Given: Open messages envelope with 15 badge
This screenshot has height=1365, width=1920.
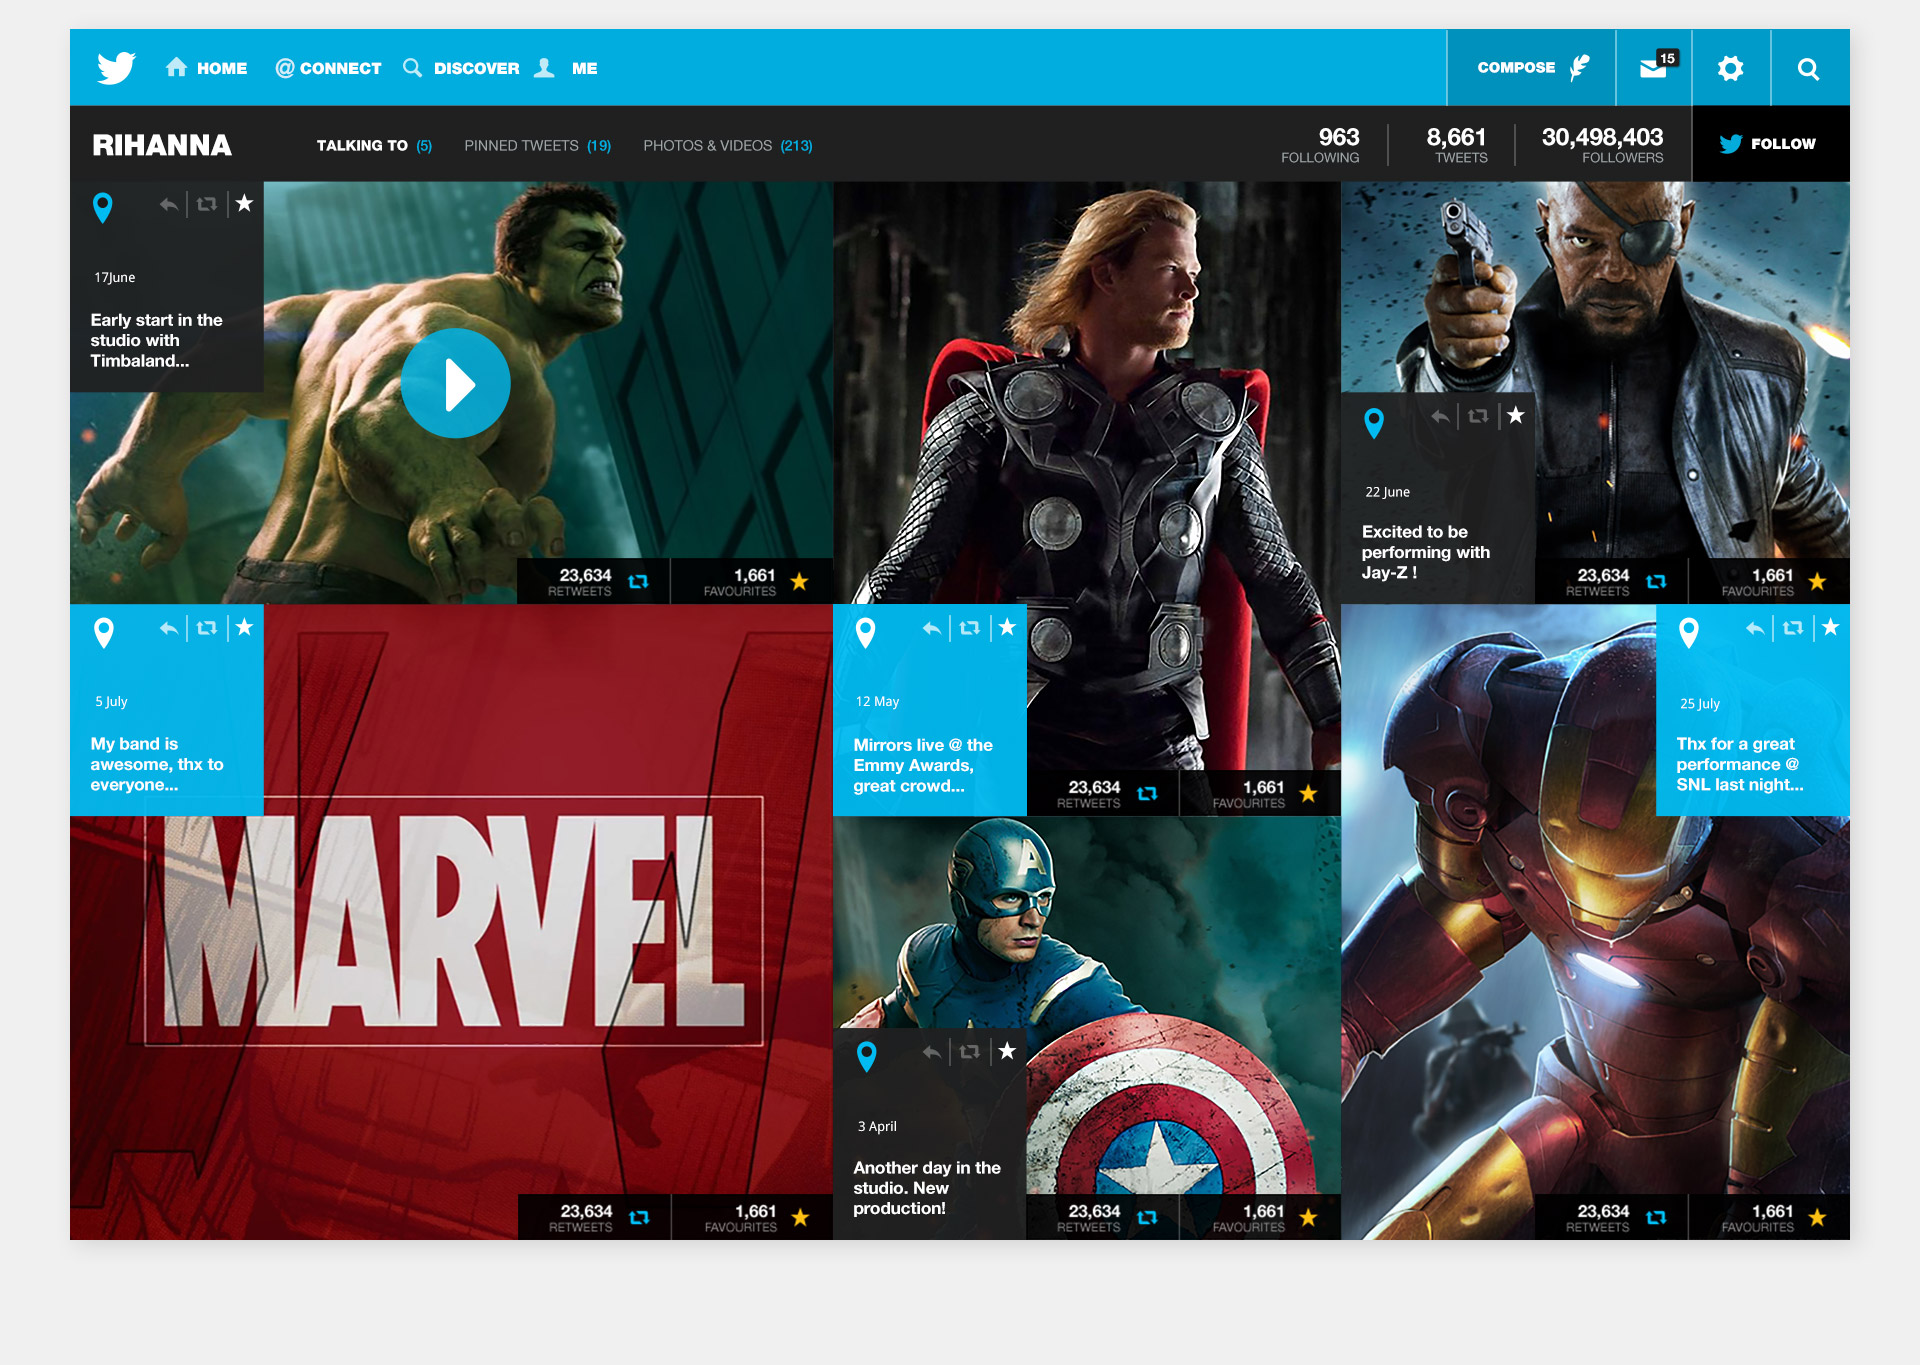Looking at the screenshot, I should pyautogui.click(x=1653, y=68).
